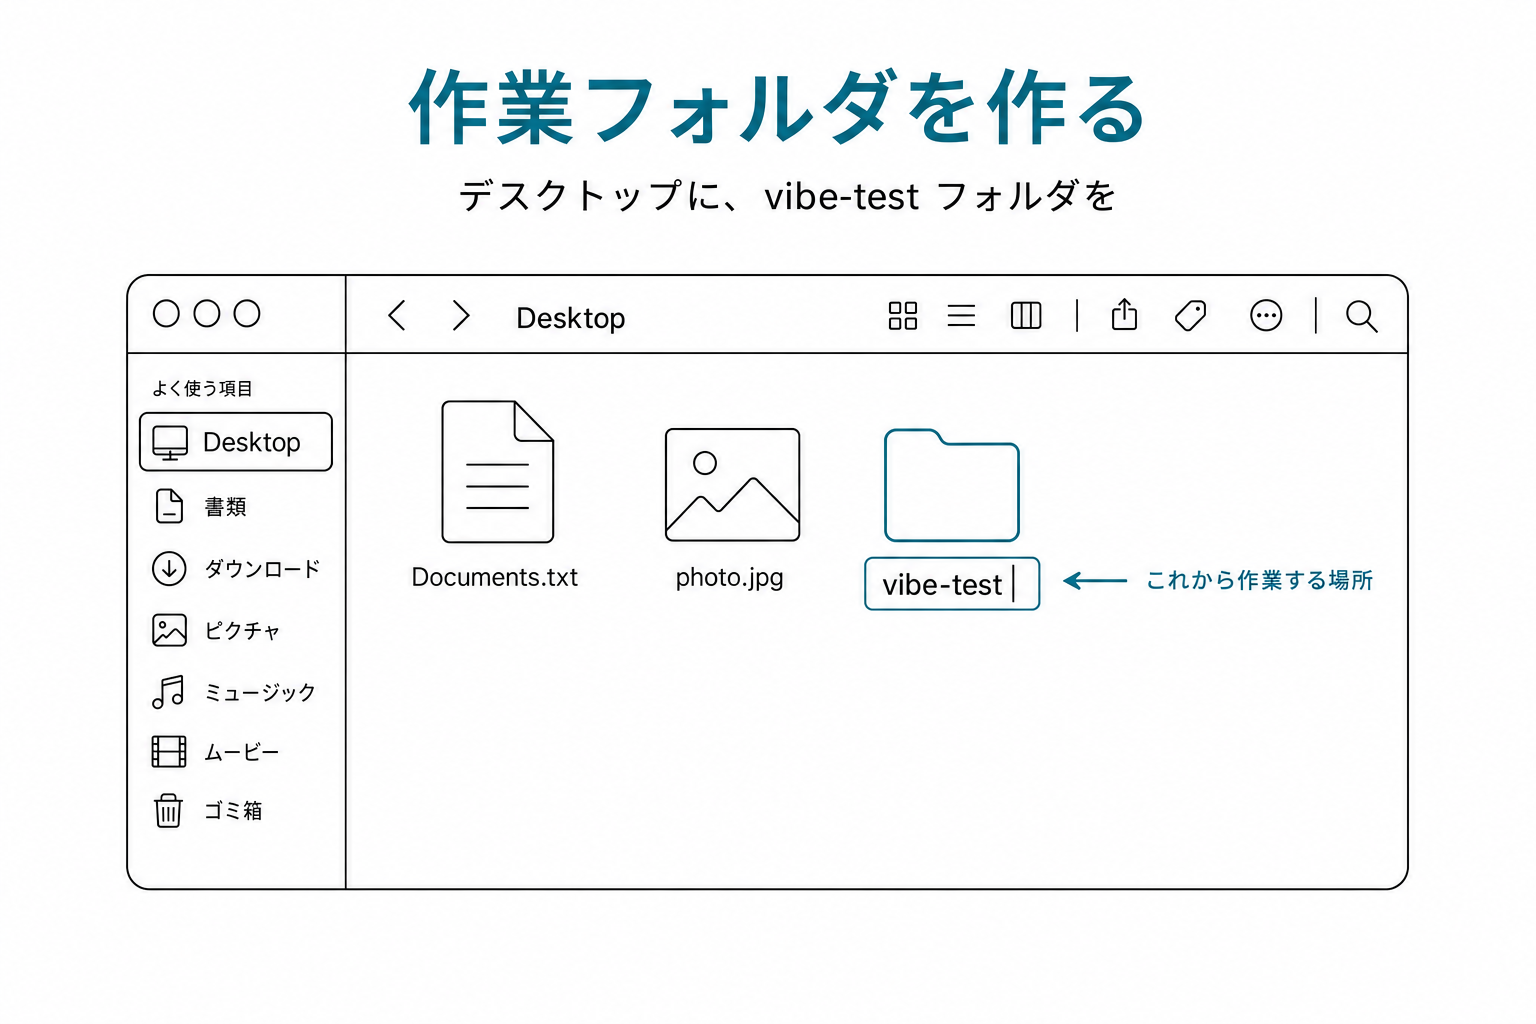
Task: Click the picture icon beside ピクチャ
Action: 169,630
